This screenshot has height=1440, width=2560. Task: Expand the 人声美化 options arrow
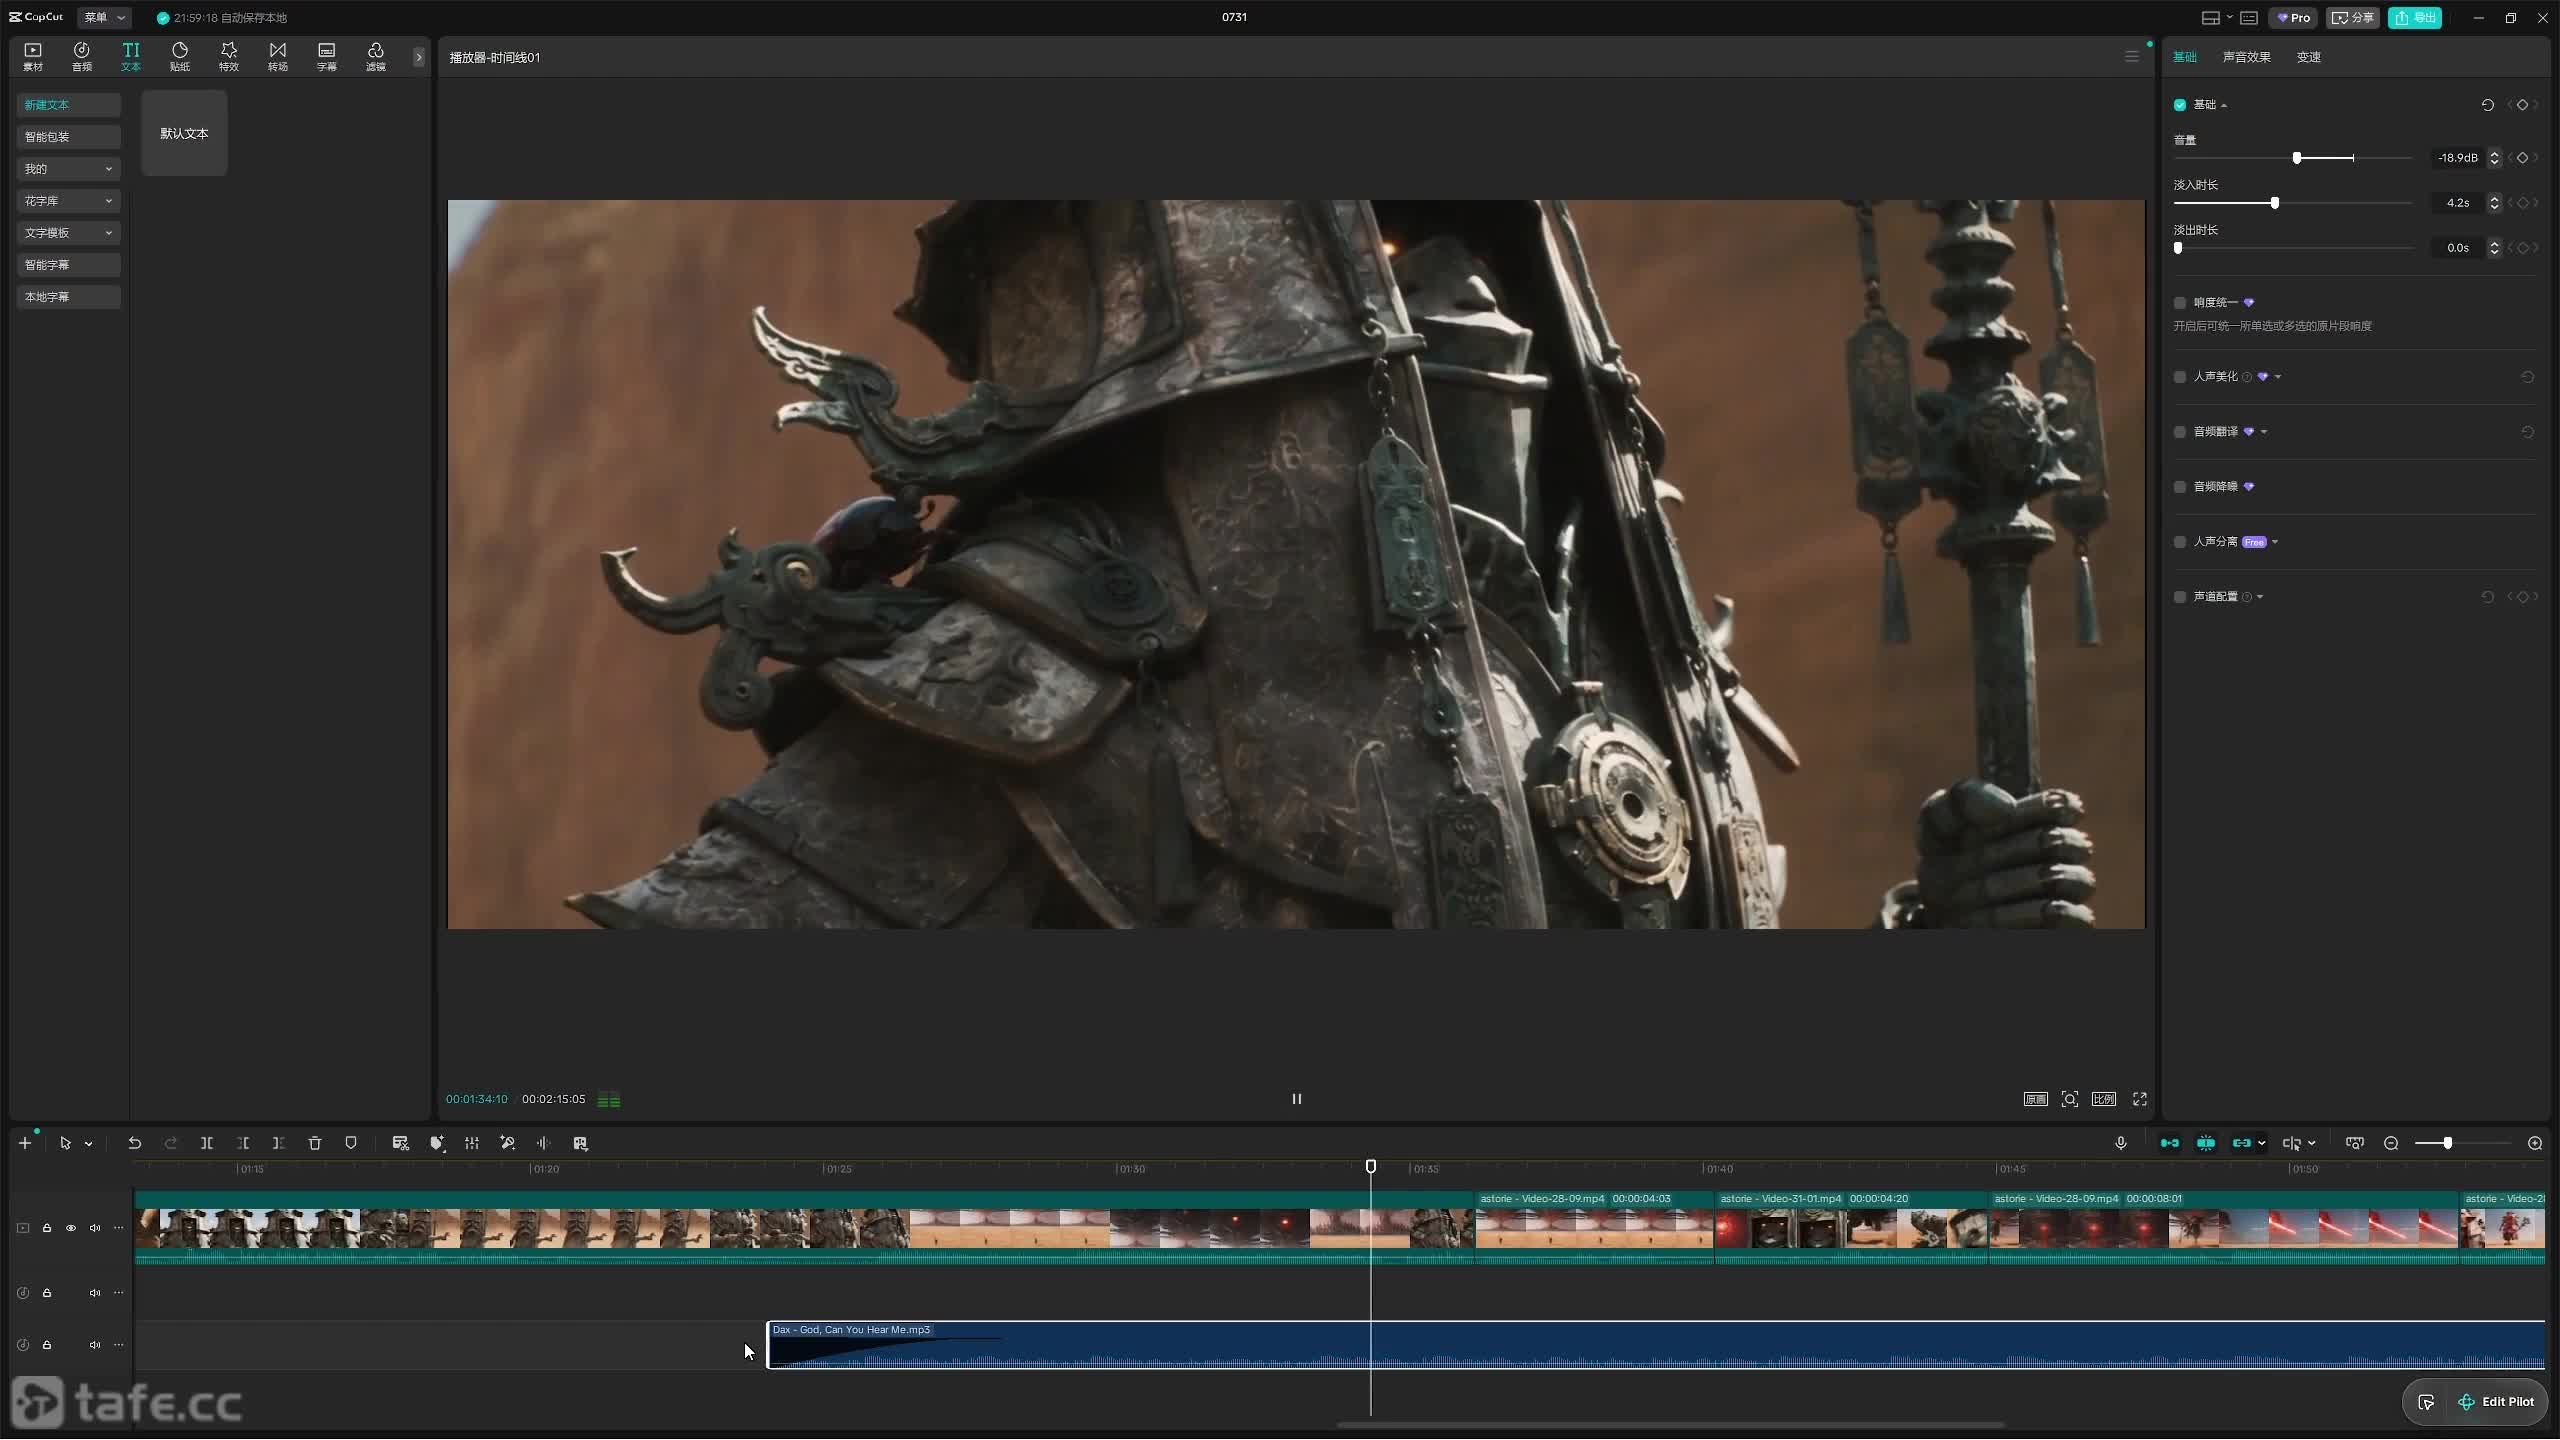(2278, 377)
